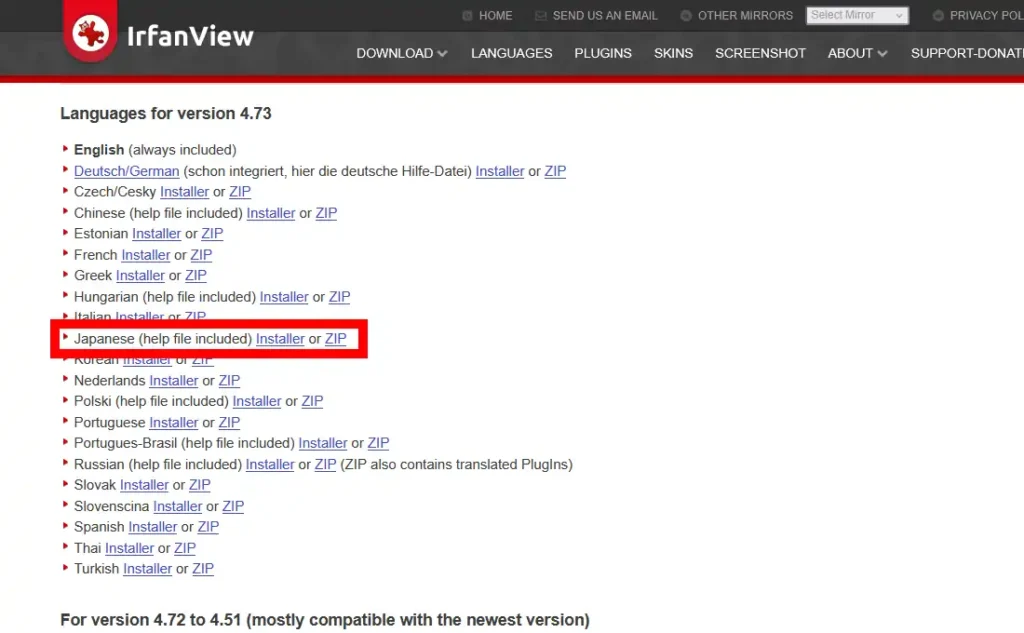Click the ZIP link for Russian
The image size is (1024, 633).
tap(325, 464)
